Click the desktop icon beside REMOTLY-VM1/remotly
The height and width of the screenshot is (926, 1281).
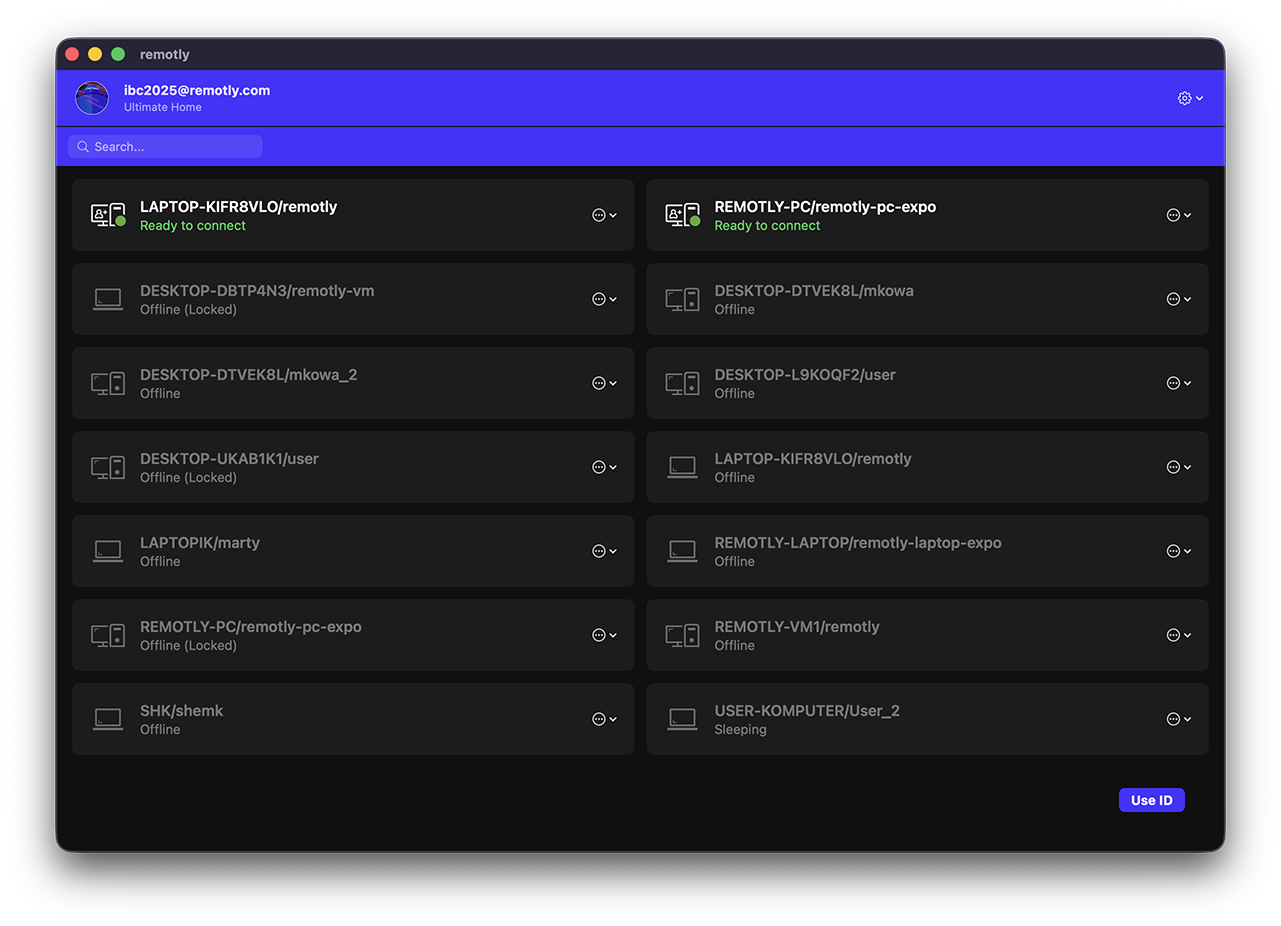683,635
